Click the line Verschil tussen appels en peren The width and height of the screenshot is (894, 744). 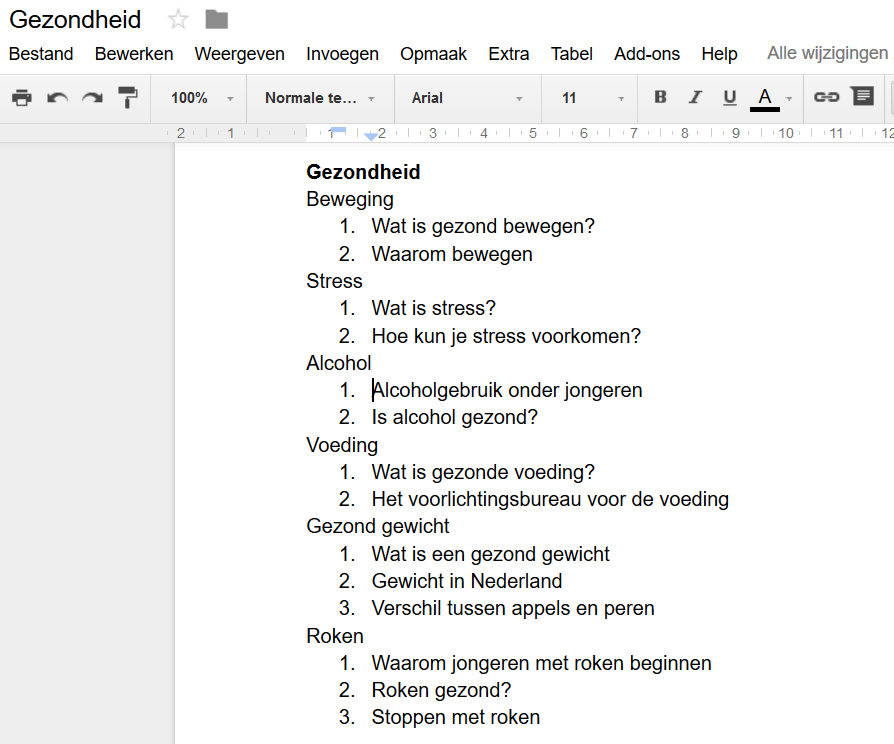coord(513,608)
